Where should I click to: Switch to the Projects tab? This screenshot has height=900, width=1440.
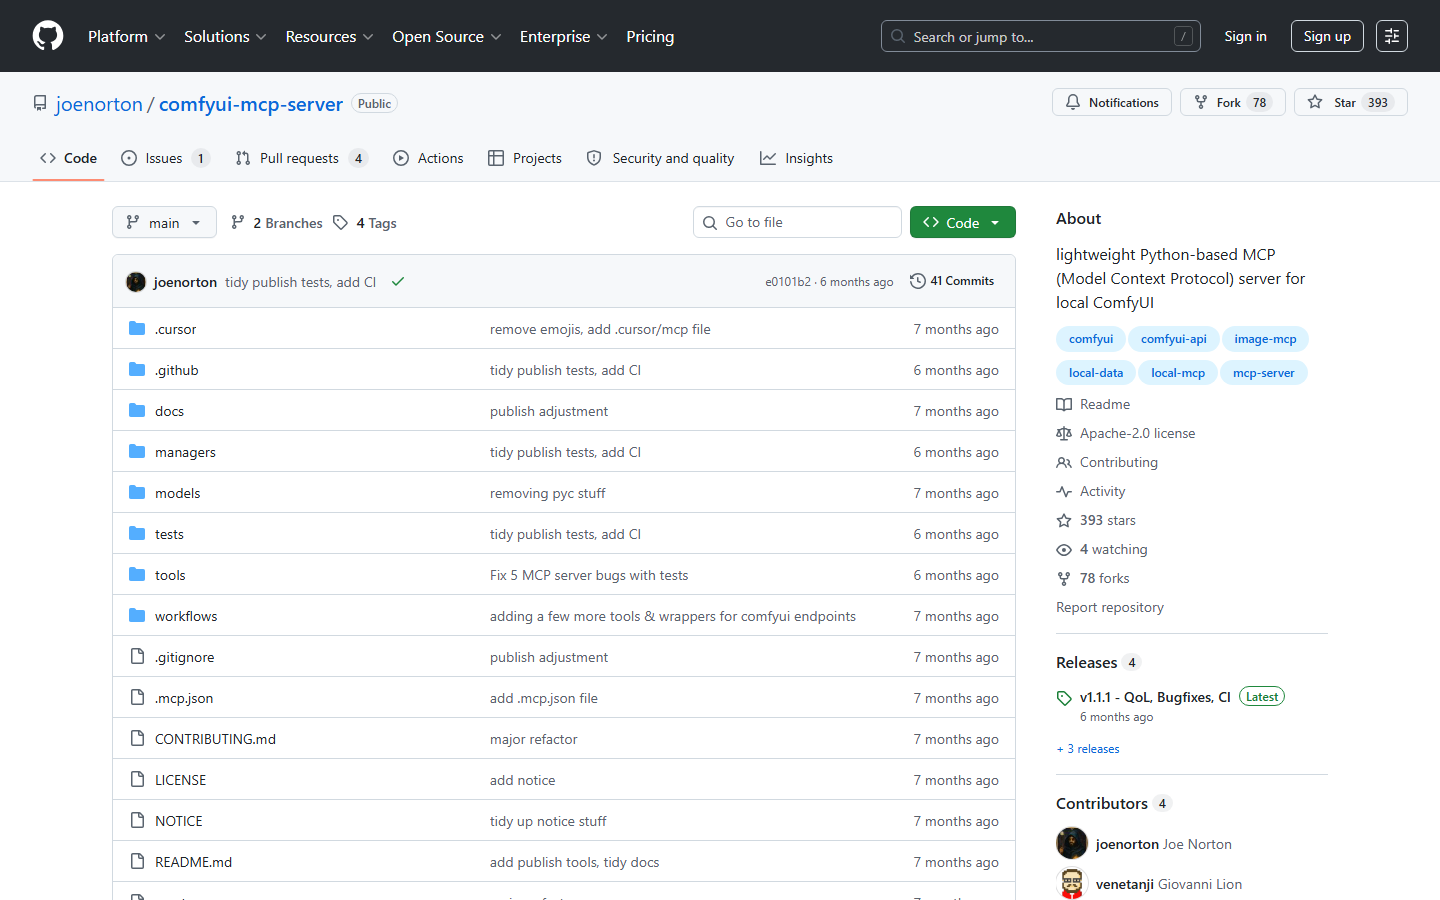(525, 158)
